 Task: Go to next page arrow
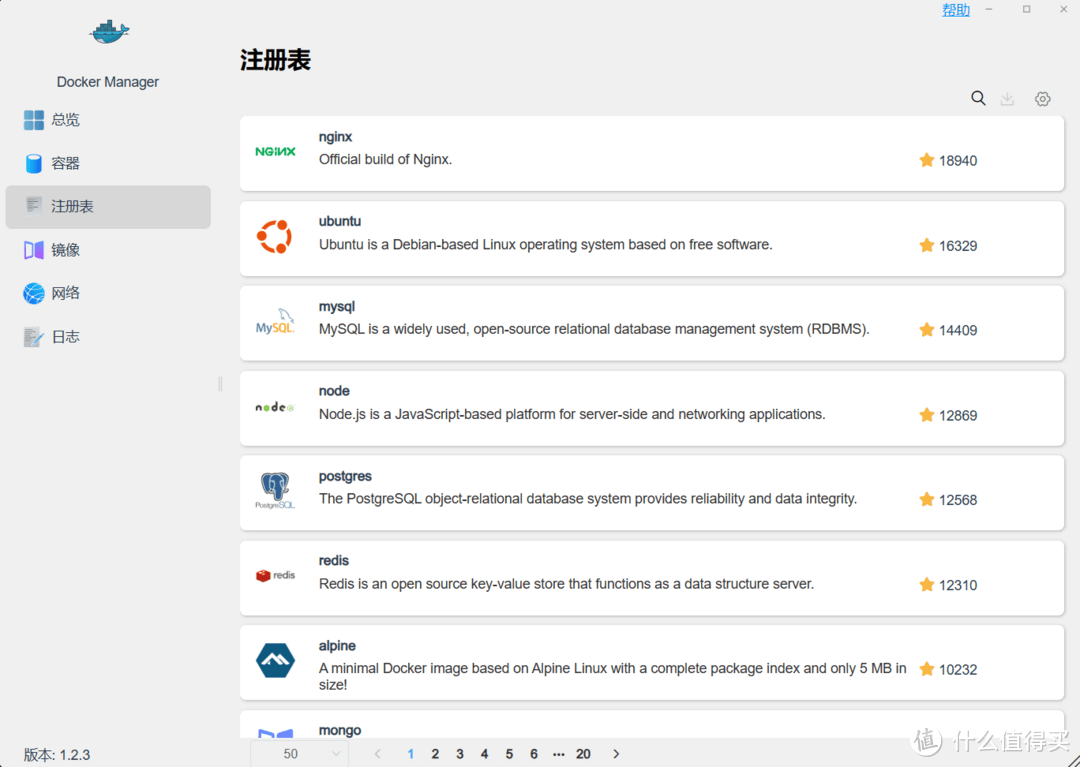tap(616, 754)
